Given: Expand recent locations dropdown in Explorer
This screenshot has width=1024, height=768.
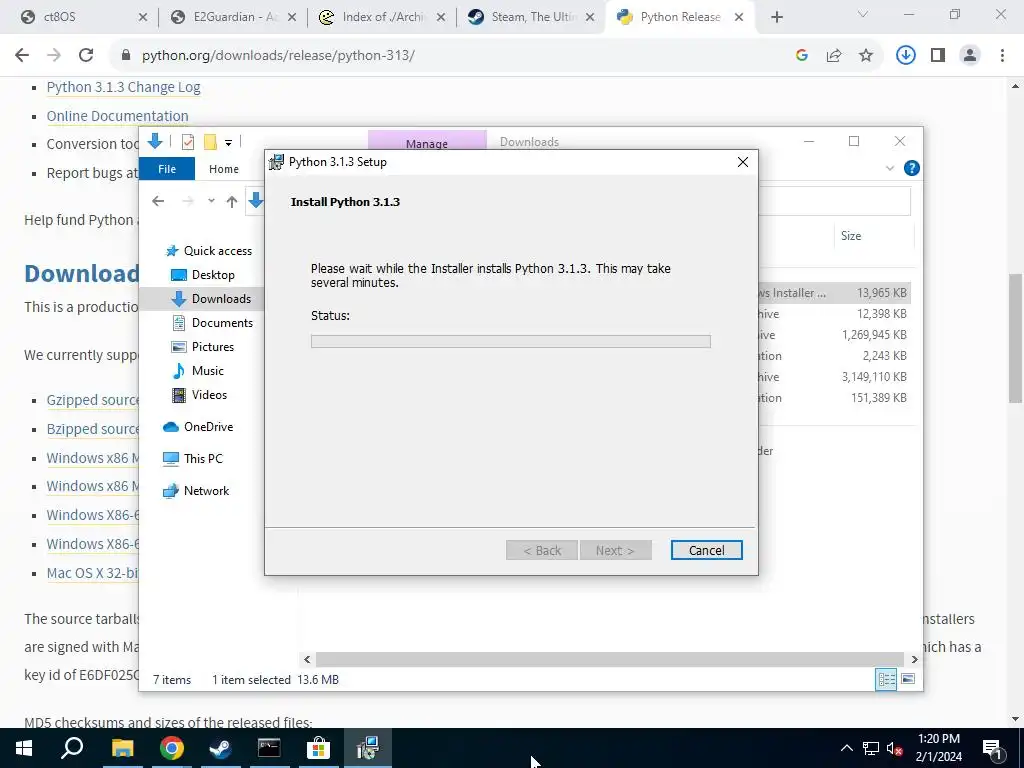Looking at the screenshot, I should pyautogui.click(x=211, y=201).
